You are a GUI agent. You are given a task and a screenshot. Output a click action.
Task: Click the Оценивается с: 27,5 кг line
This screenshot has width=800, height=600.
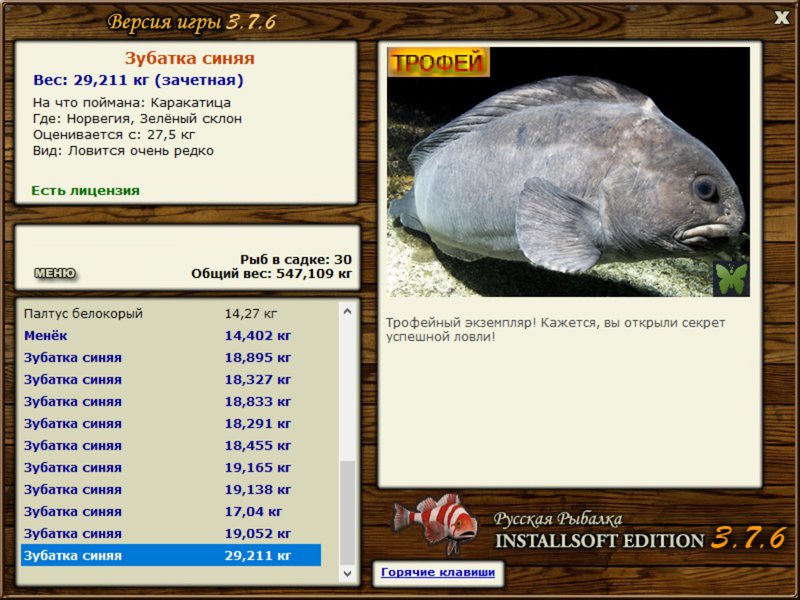click(x=114, y=135)
